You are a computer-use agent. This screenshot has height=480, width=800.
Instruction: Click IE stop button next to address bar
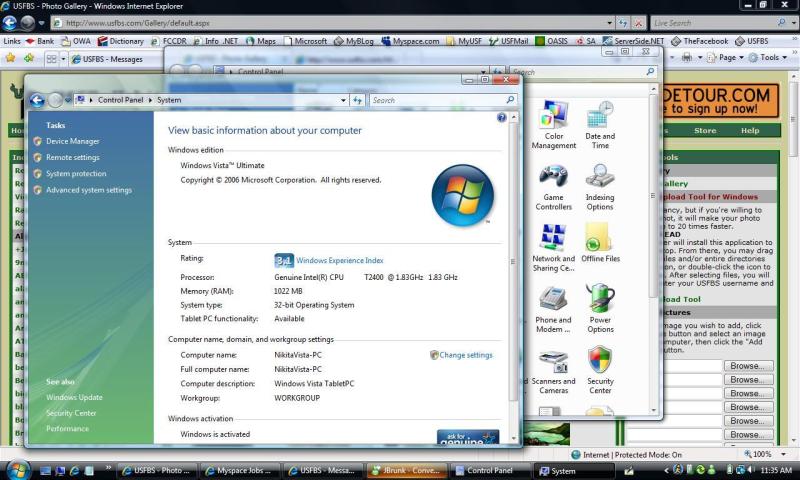(638, 23)
